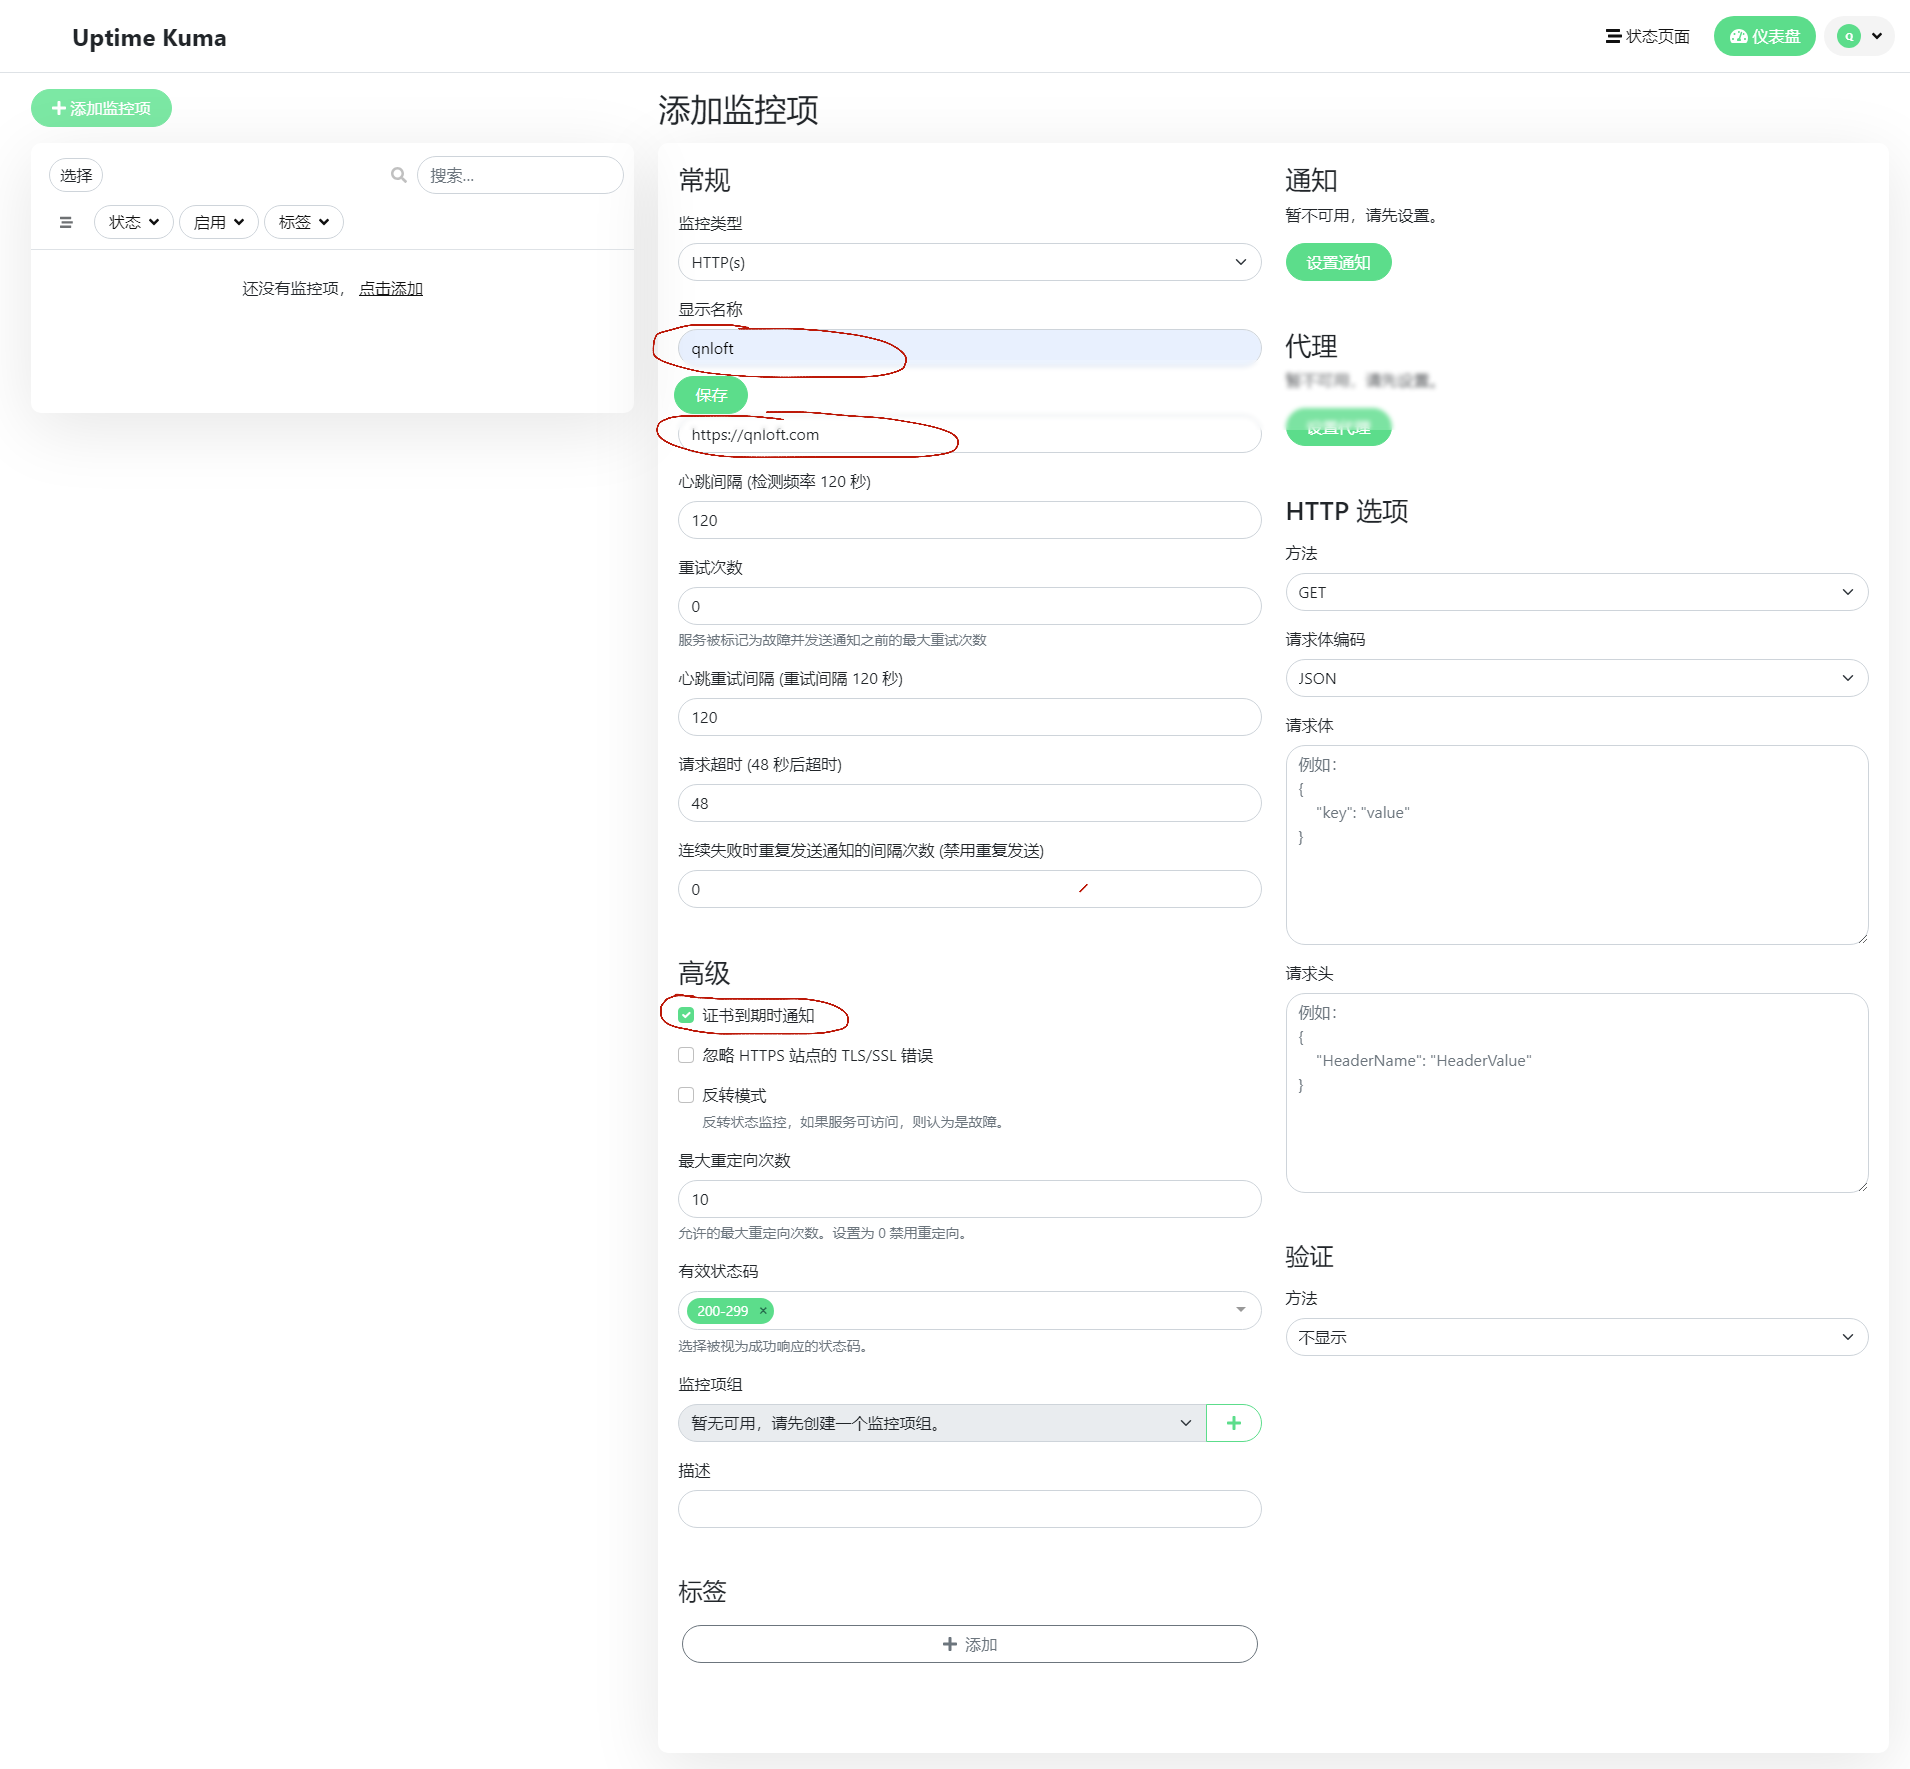
Task: Open the 监控项组 monitor group dropdown
Action: click(942, 1423)
